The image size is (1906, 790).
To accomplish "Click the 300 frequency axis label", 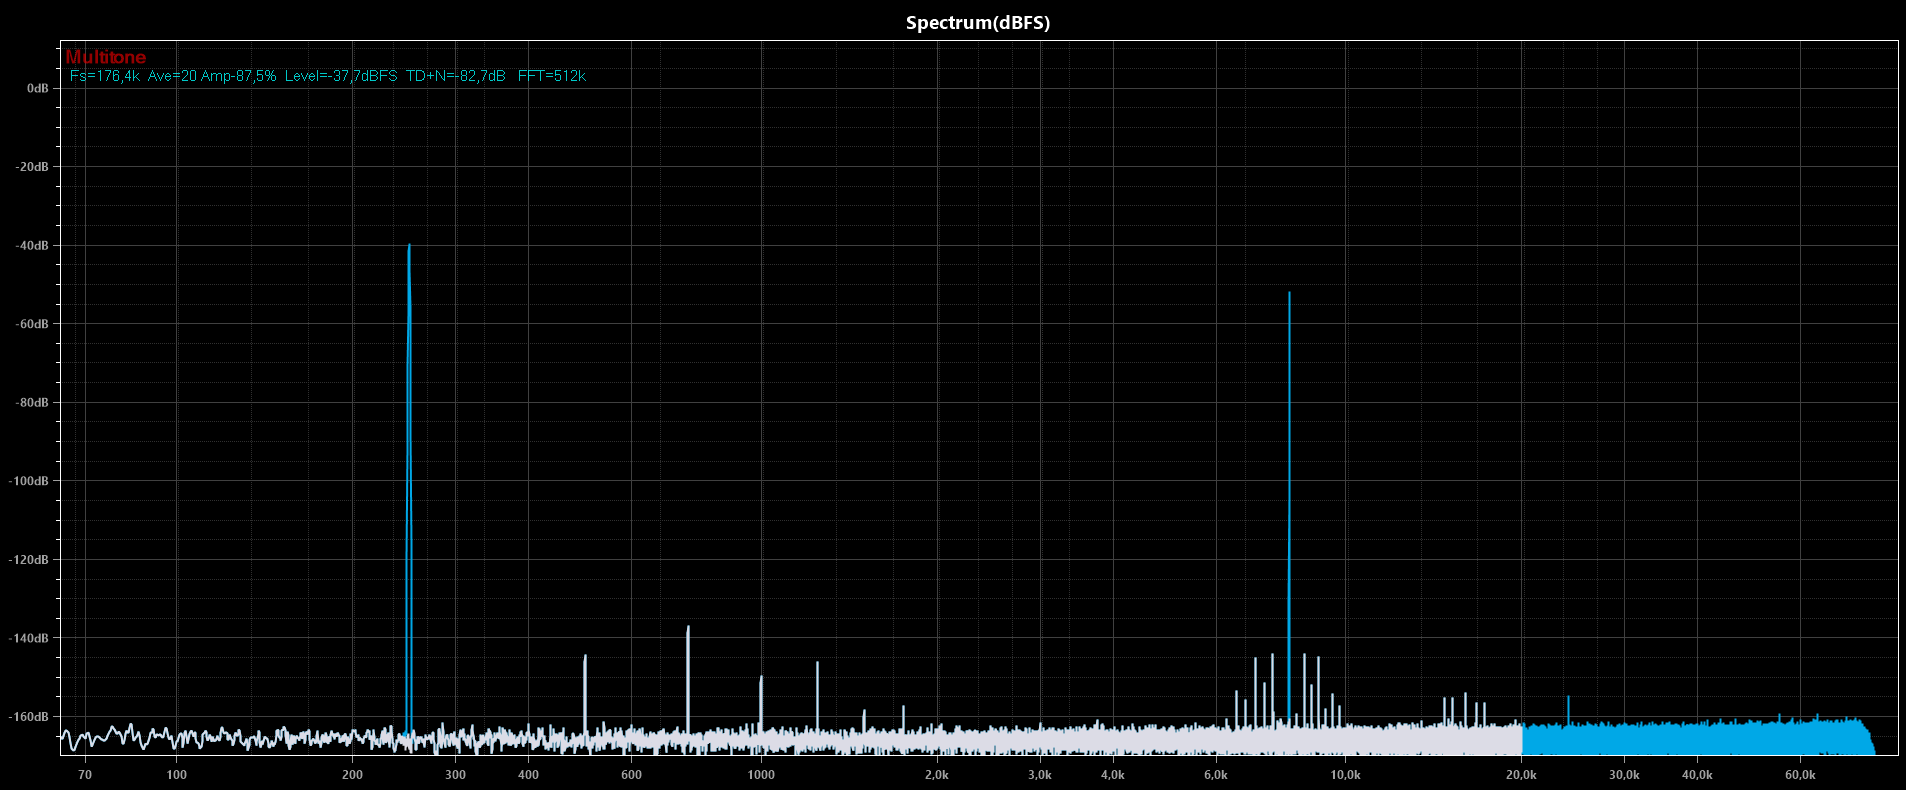I will pyautogui.click(x=455, y=774).
